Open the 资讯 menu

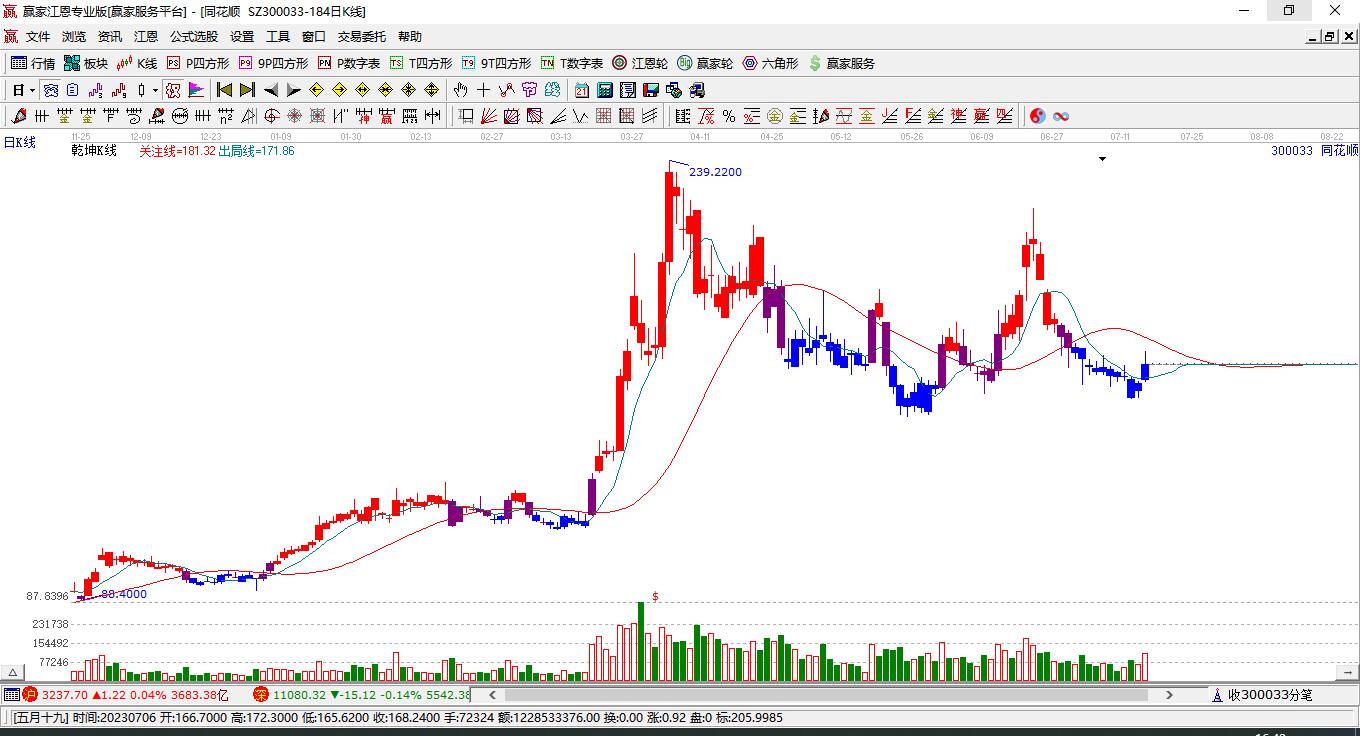(110, 37)
